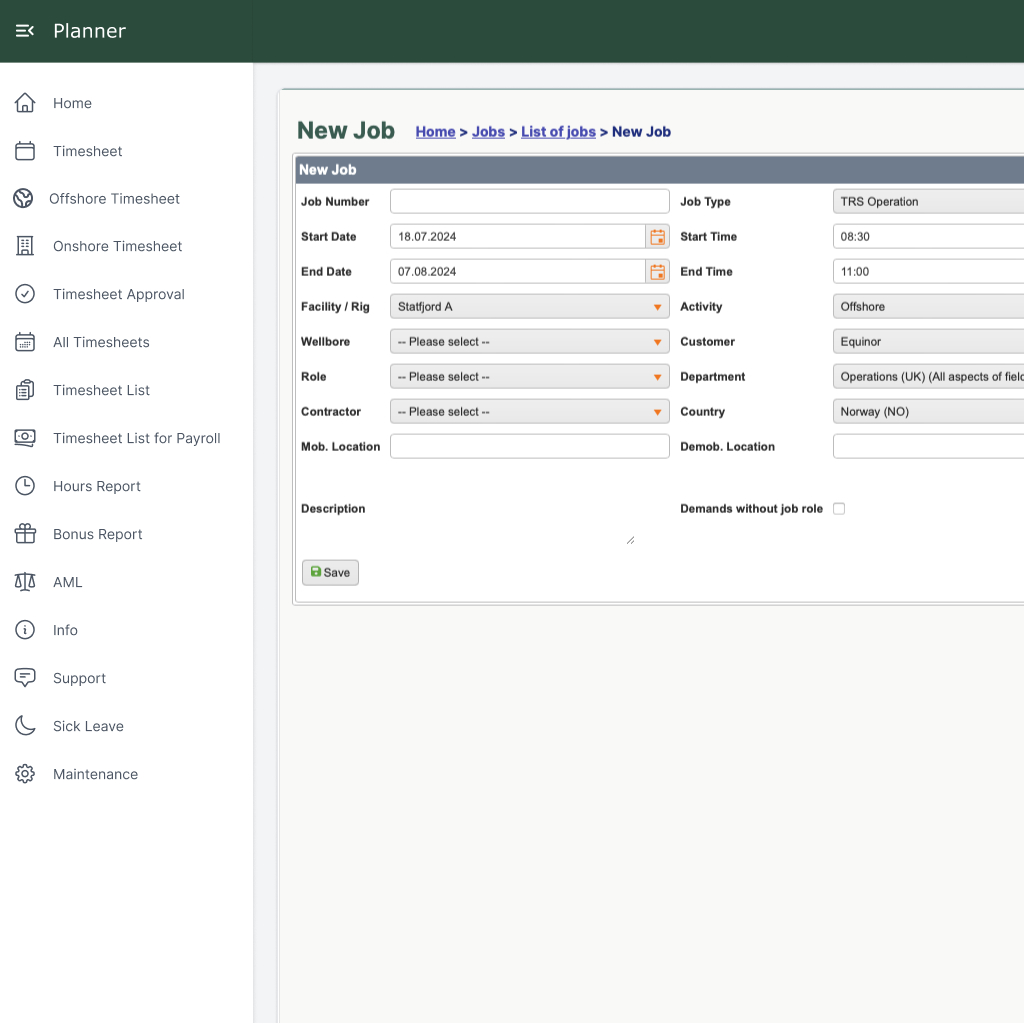Click the Onshore Timesheet building icon

point(23,246)
